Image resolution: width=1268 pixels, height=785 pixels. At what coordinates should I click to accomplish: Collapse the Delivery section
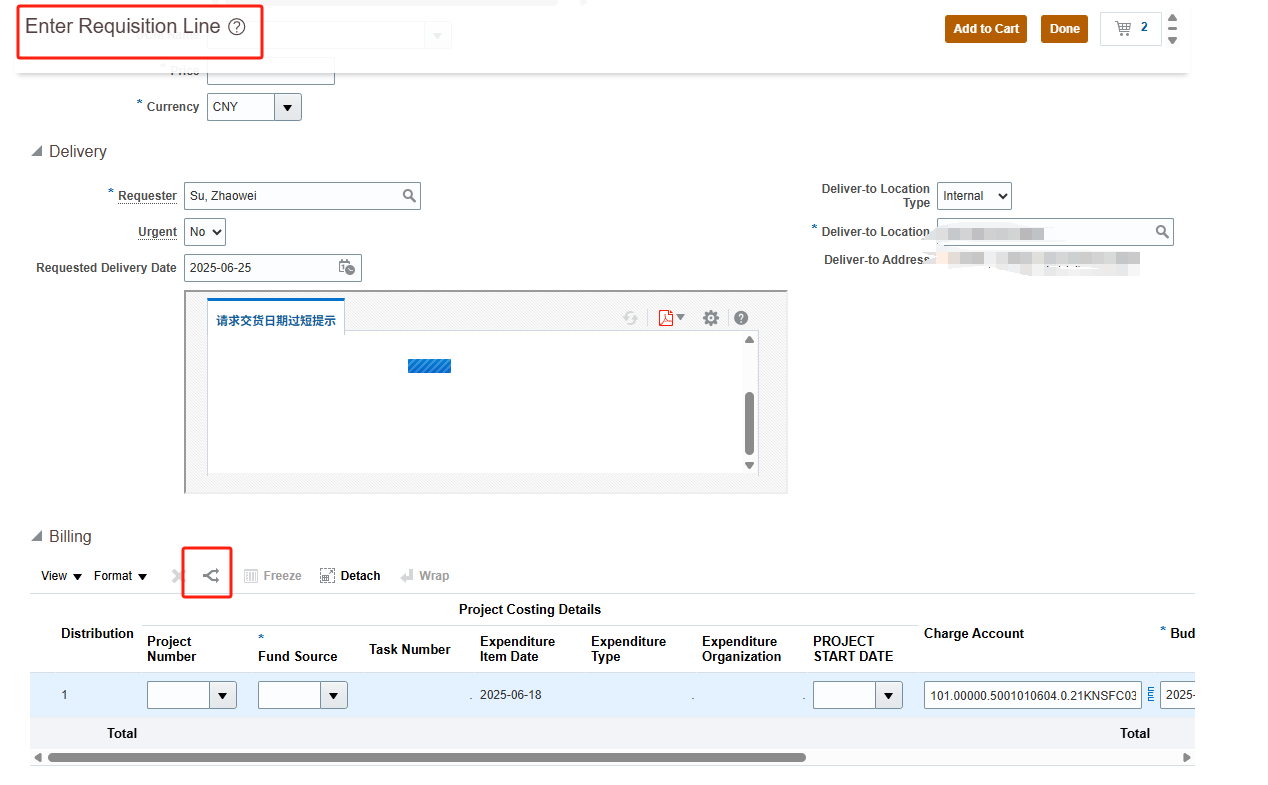click(39, 151)
